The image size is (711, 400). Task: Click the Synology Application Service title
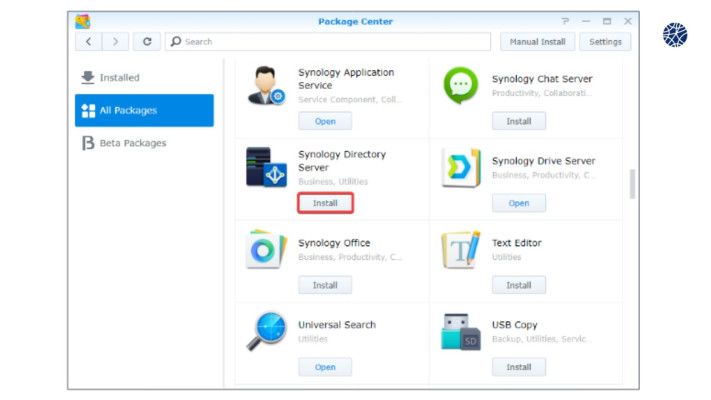coord(346,79)
